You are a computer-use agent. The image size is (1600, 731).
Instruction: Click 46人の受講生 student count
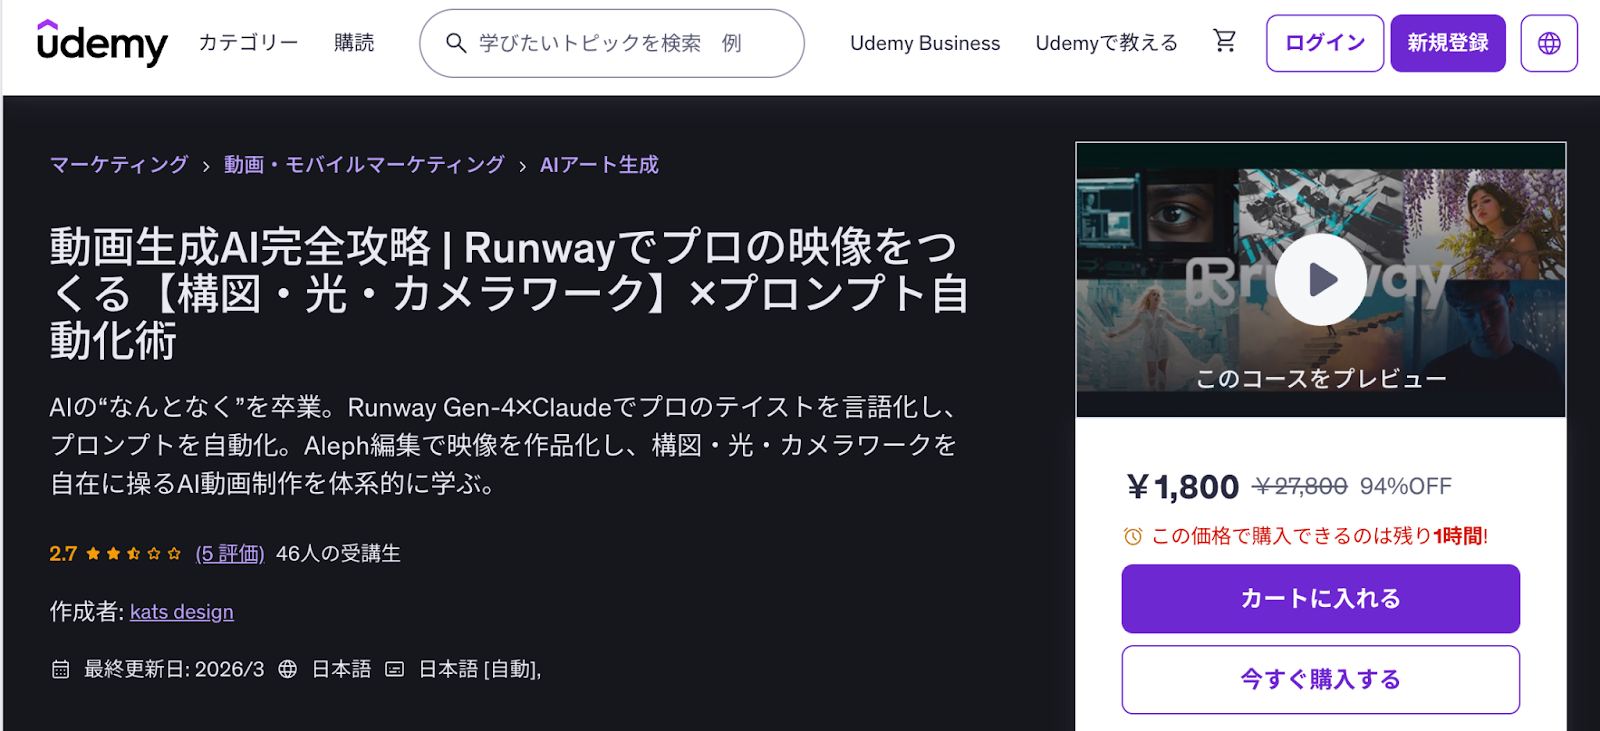338,553
